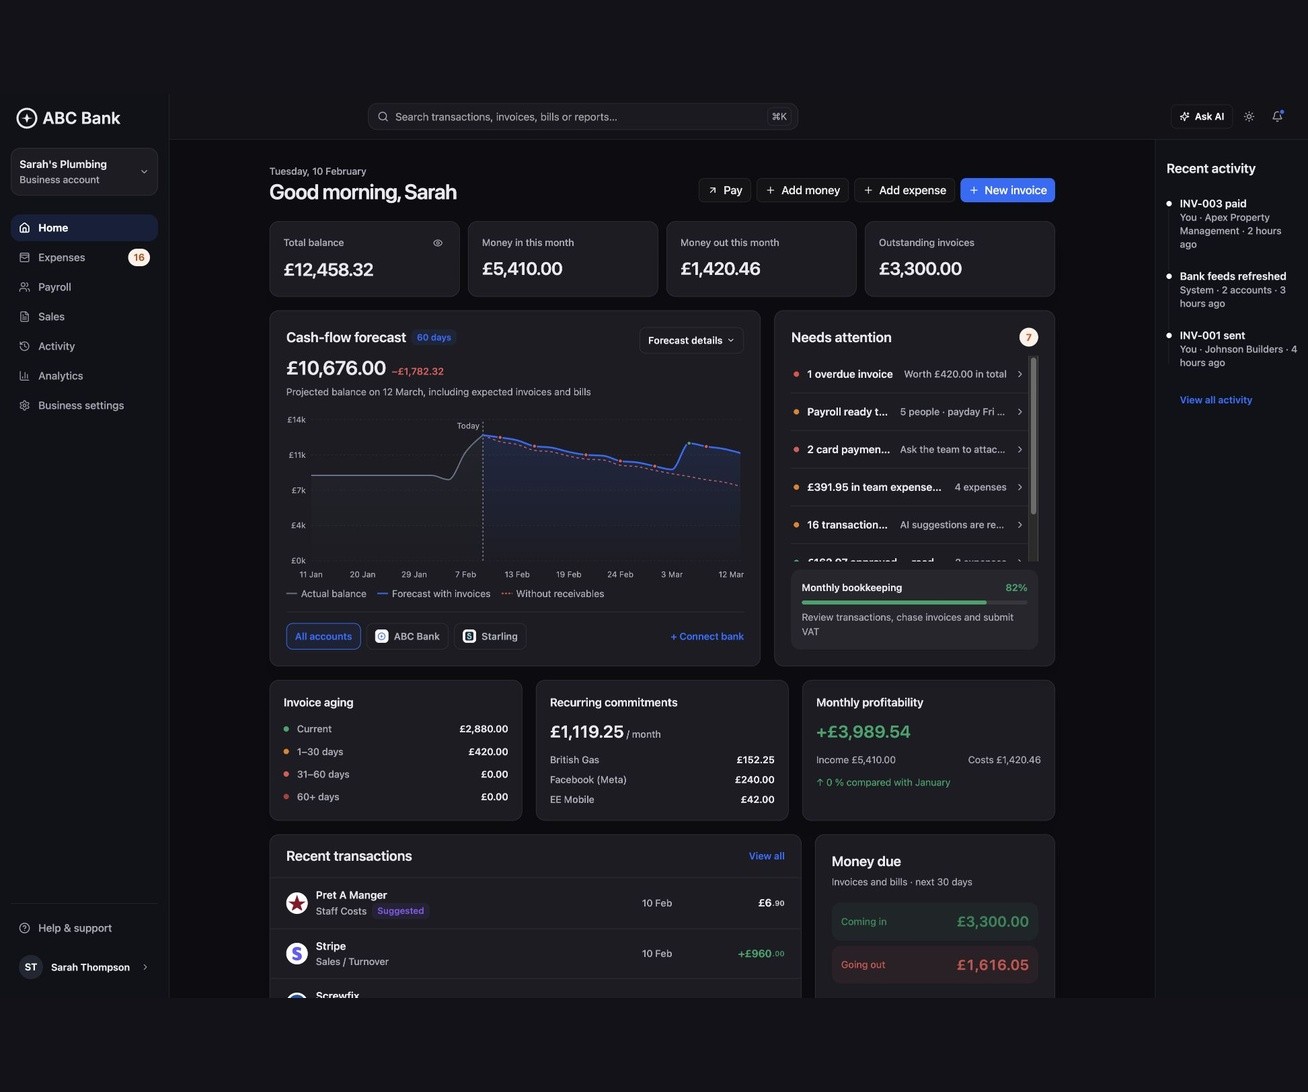1308x1092 pixels.
Task: Open 16 transactions row chevron
Action: (x=1020, y=525)
